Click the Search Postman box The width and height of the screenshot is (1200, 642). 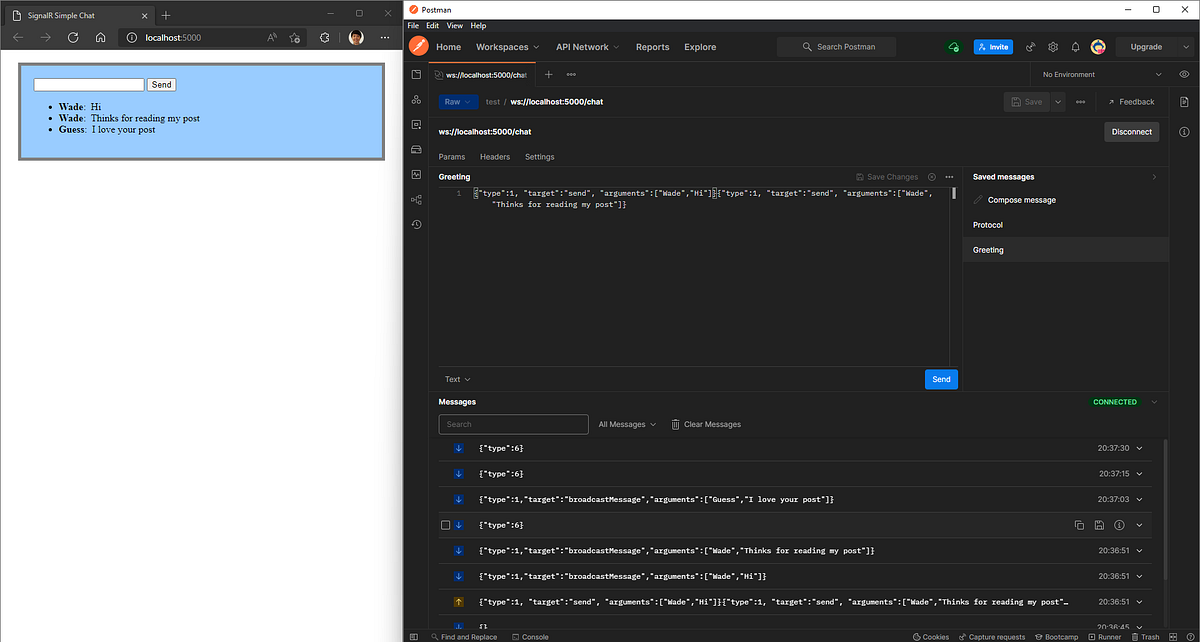(x=836, y=47)
